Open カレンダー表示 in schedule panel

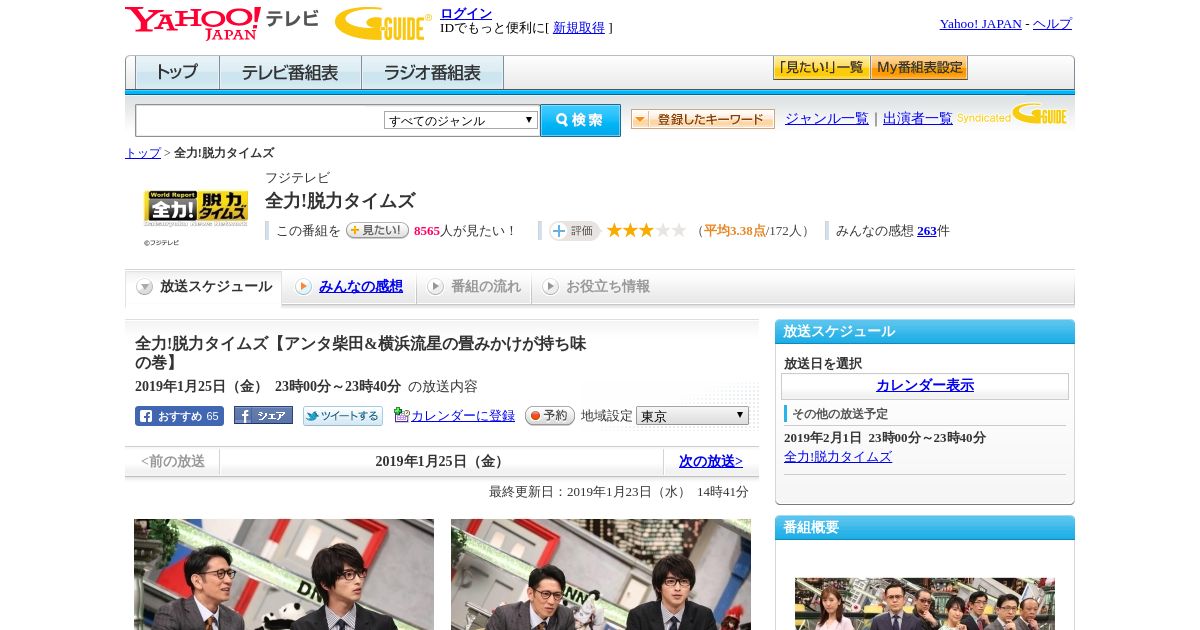point(925,386)
